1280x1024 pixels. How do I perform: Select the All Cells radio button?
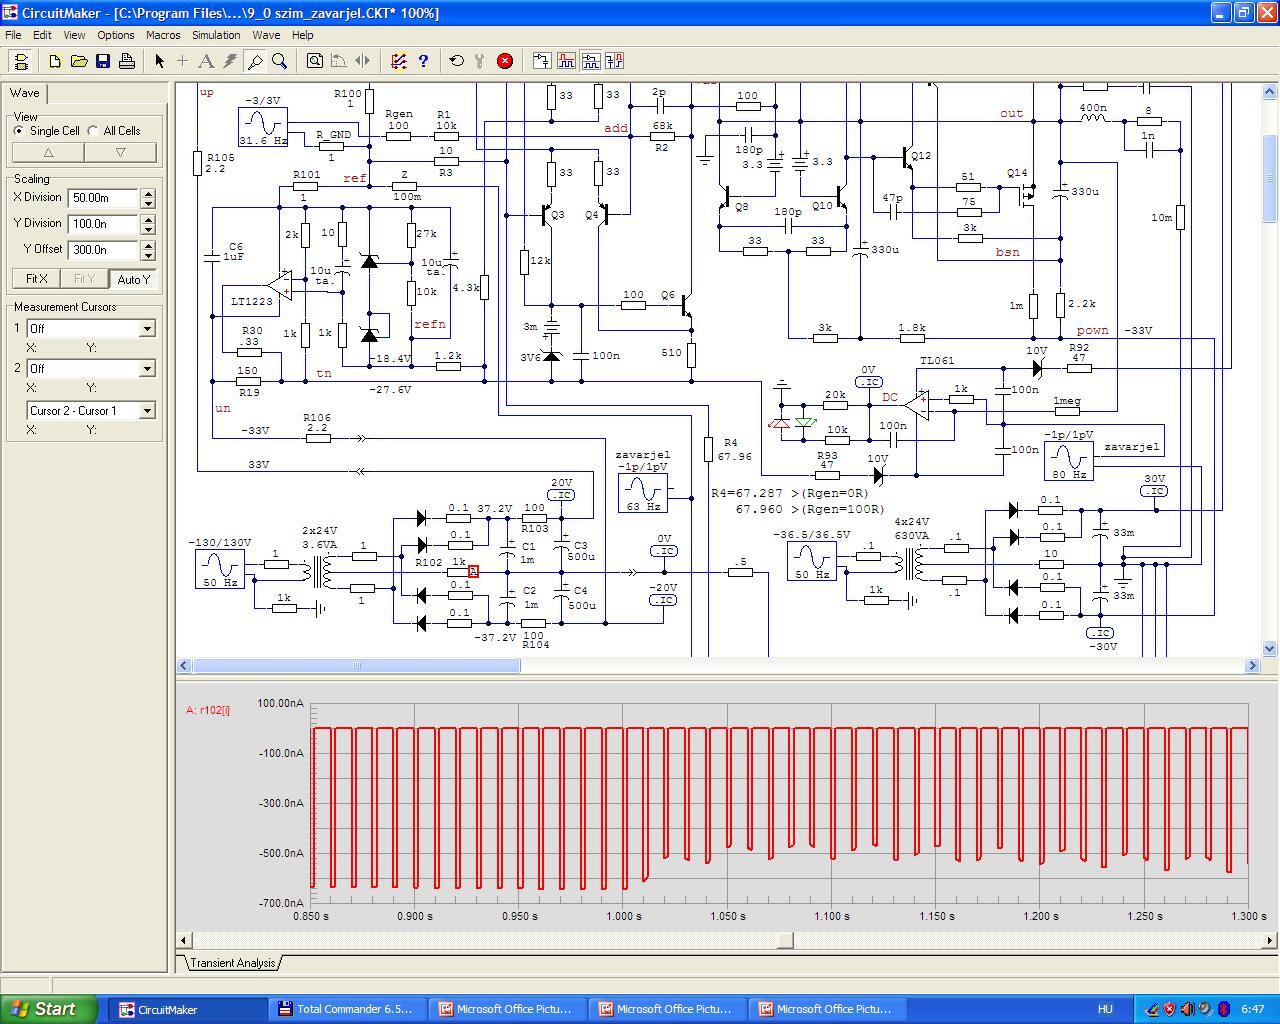click(x=93, y=131)
